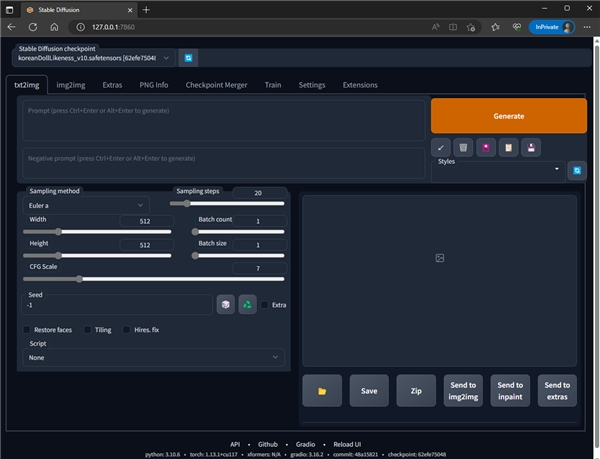Viewport: 600px width, 459px height.
Task: Go to the Train tab
Action: coord(273,85)
